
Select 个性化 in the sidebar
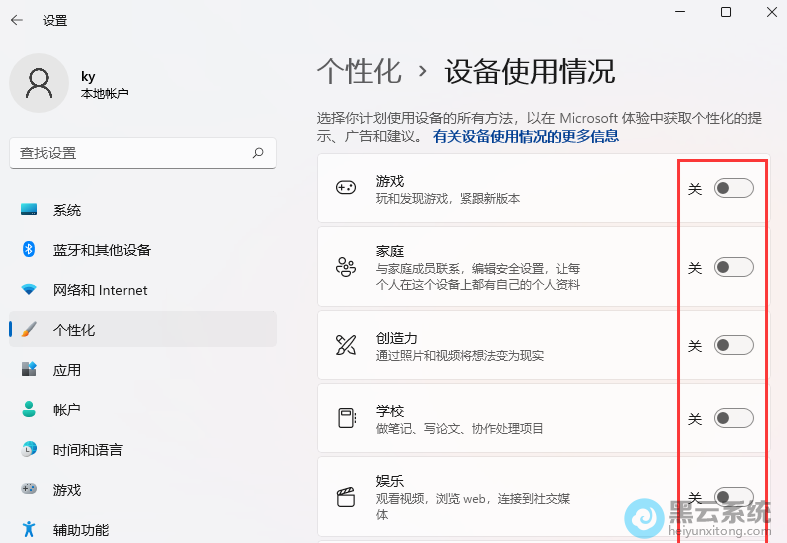point(143,329)
